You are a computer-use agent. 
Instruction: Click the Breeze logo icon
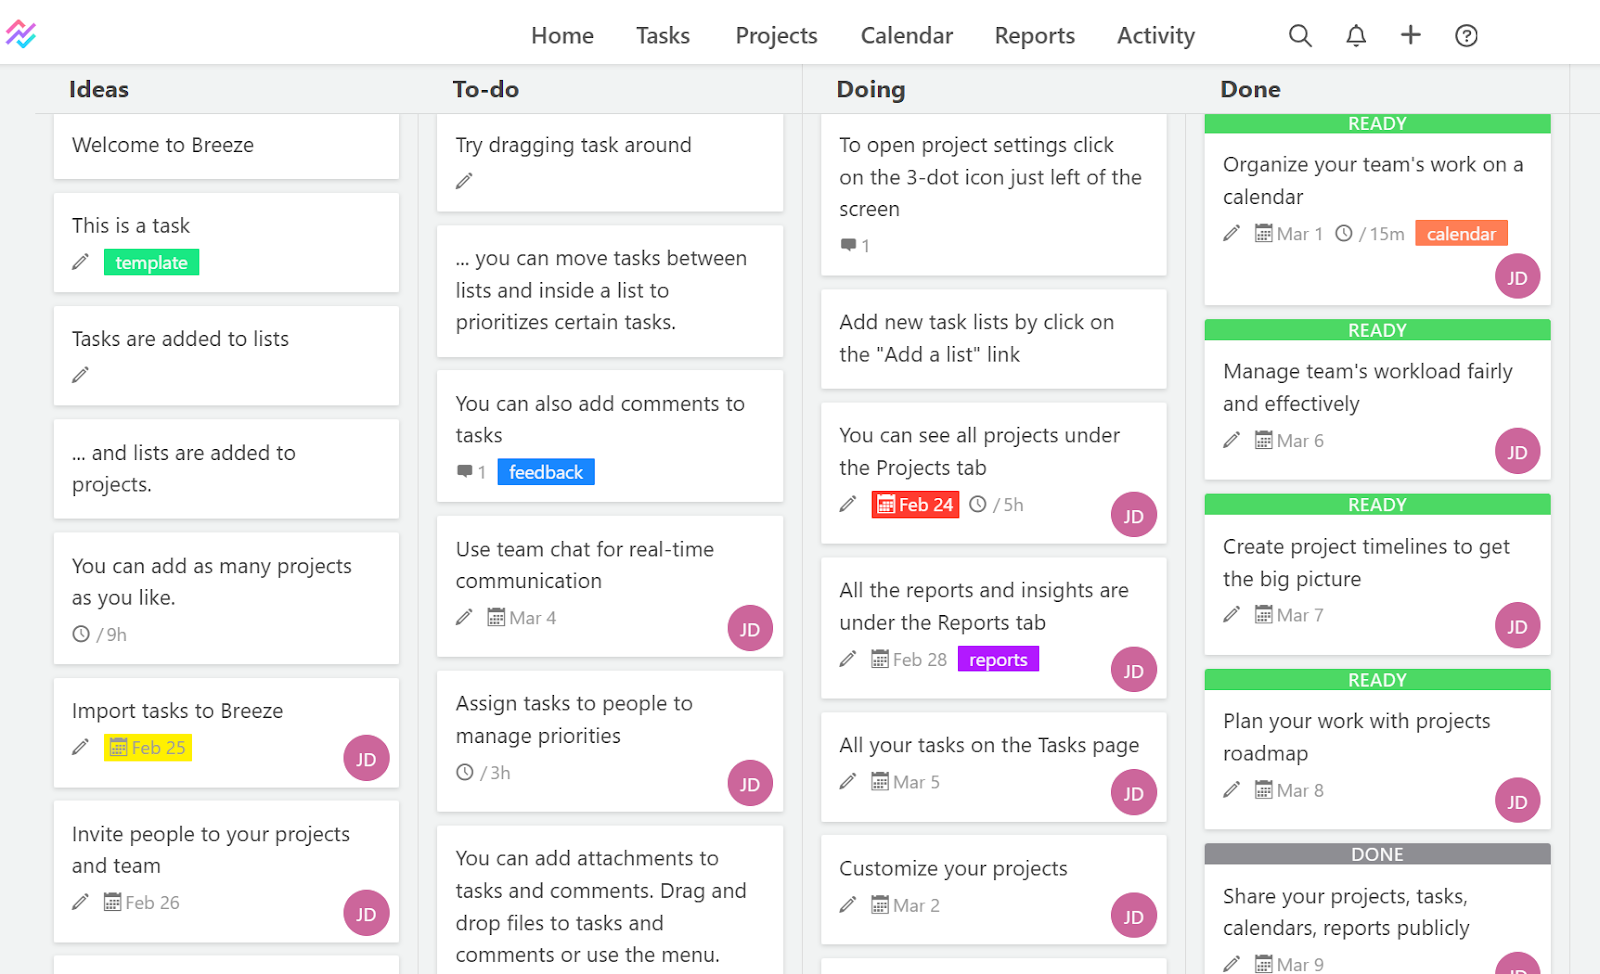pos(21,35)
